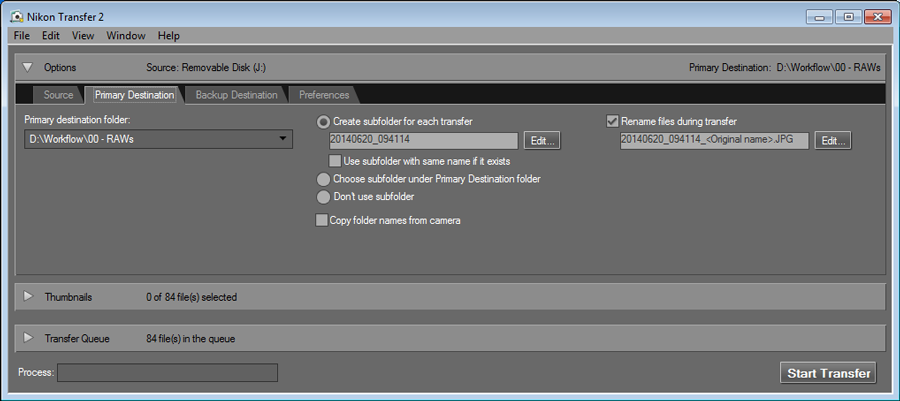Open the Edit menu
The width and height of the screenshot is (900, 401).
click(x=51, y=36)
